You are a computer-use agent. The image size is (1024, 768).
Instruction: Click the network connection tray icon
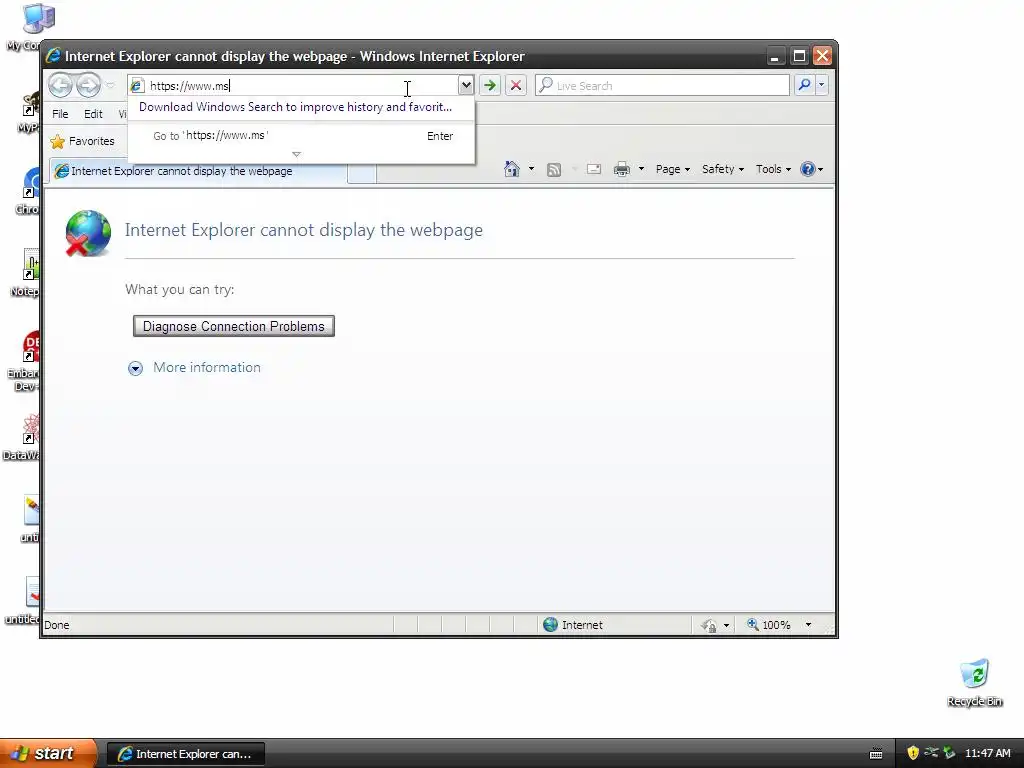[931, 753]
